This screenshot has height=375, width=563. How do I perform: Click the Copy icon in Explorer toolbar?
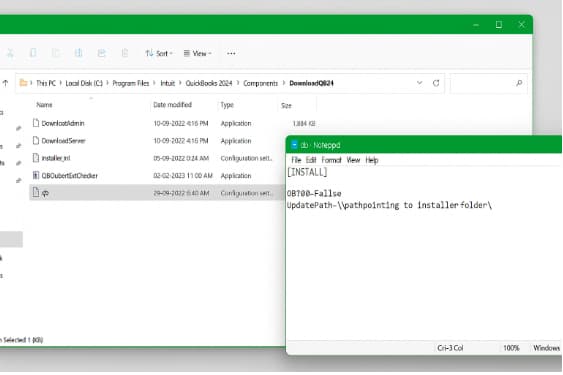pos(33,53)
